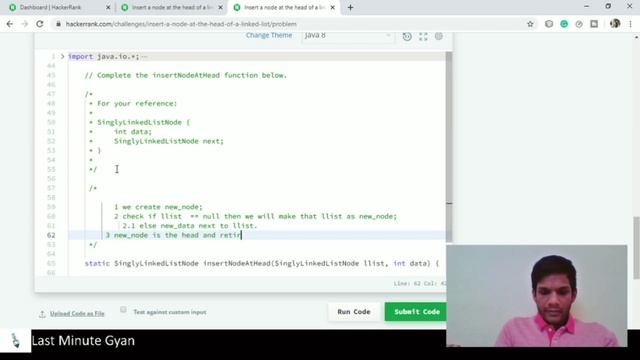Enable Test against custom input checkbox
Screen dimensions: 640x360
pos(123,309)
